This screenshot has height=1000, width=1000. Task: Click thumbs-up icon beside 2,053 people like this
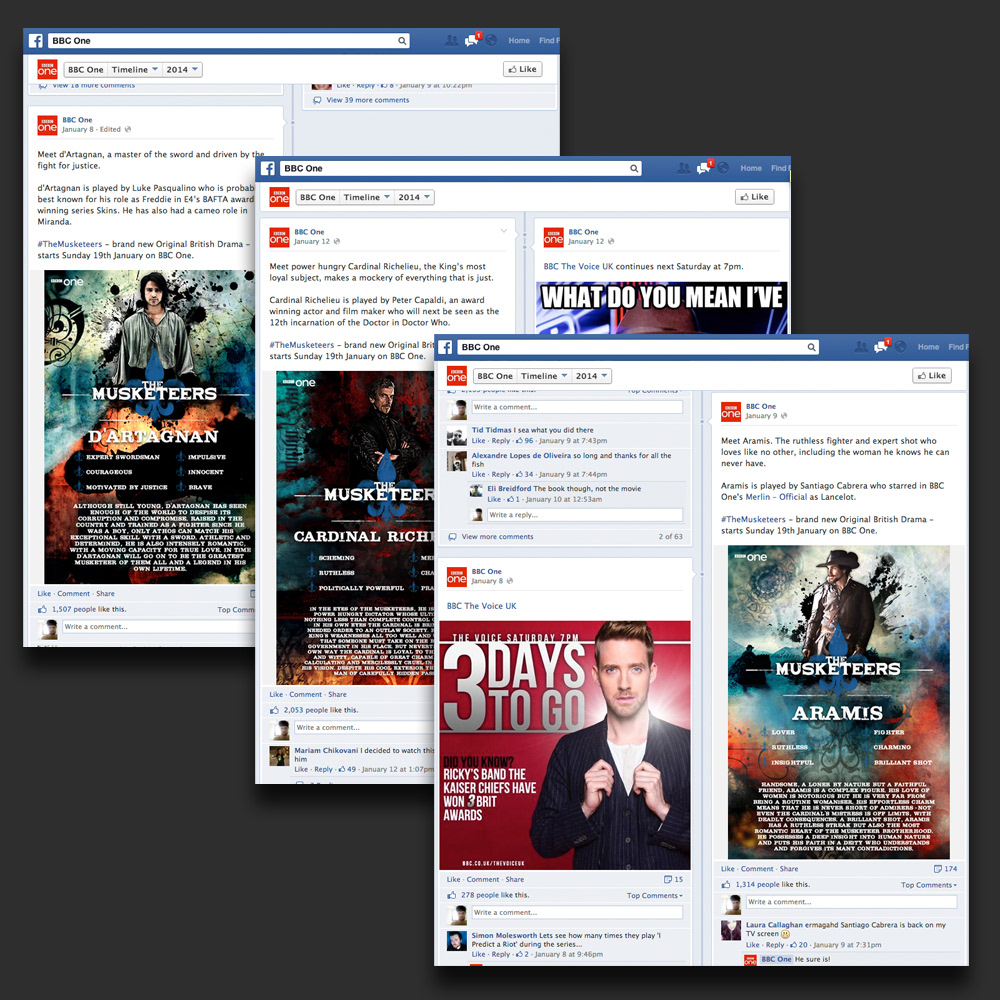click(x=274, y=710)
